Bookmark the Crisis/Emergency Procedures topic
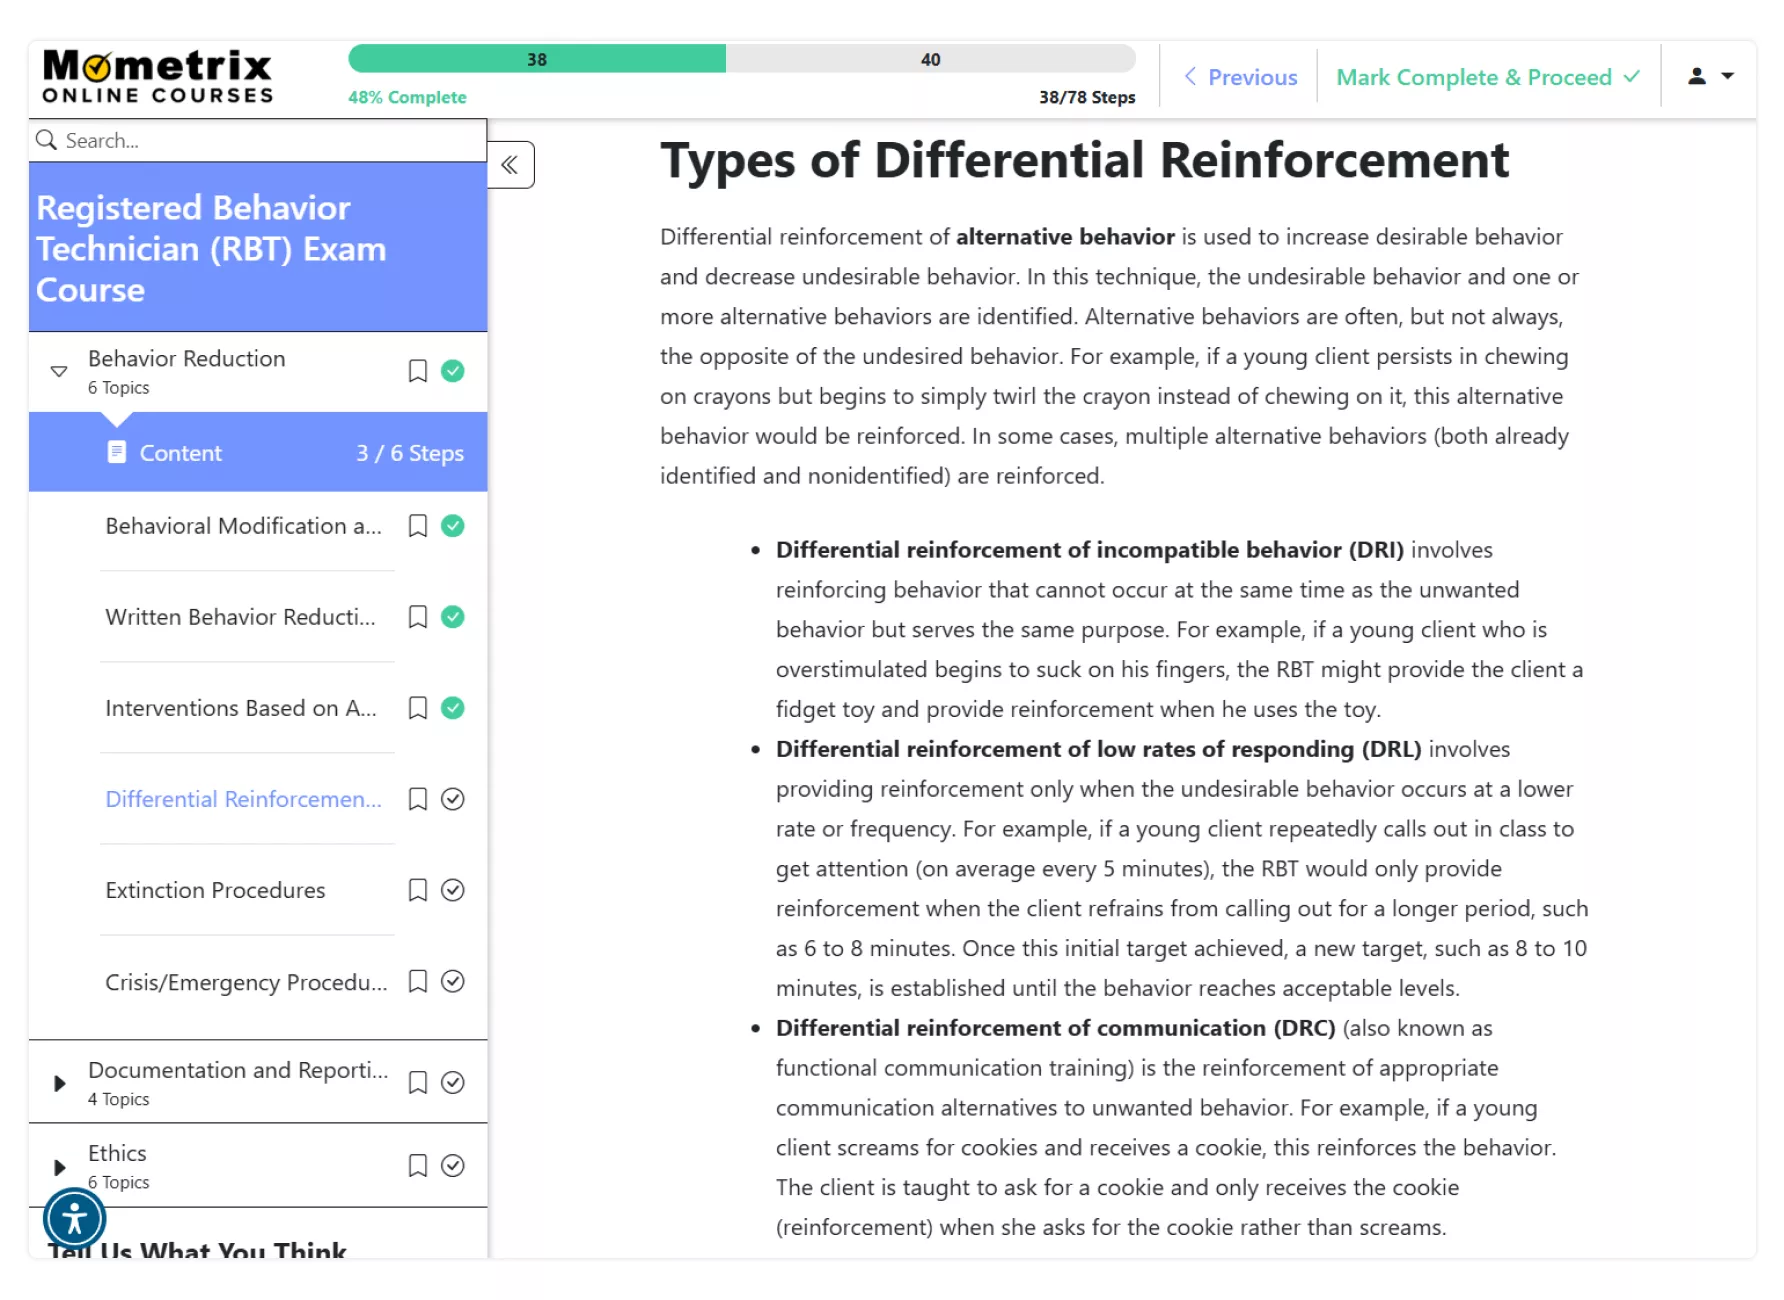 point(418,982)
